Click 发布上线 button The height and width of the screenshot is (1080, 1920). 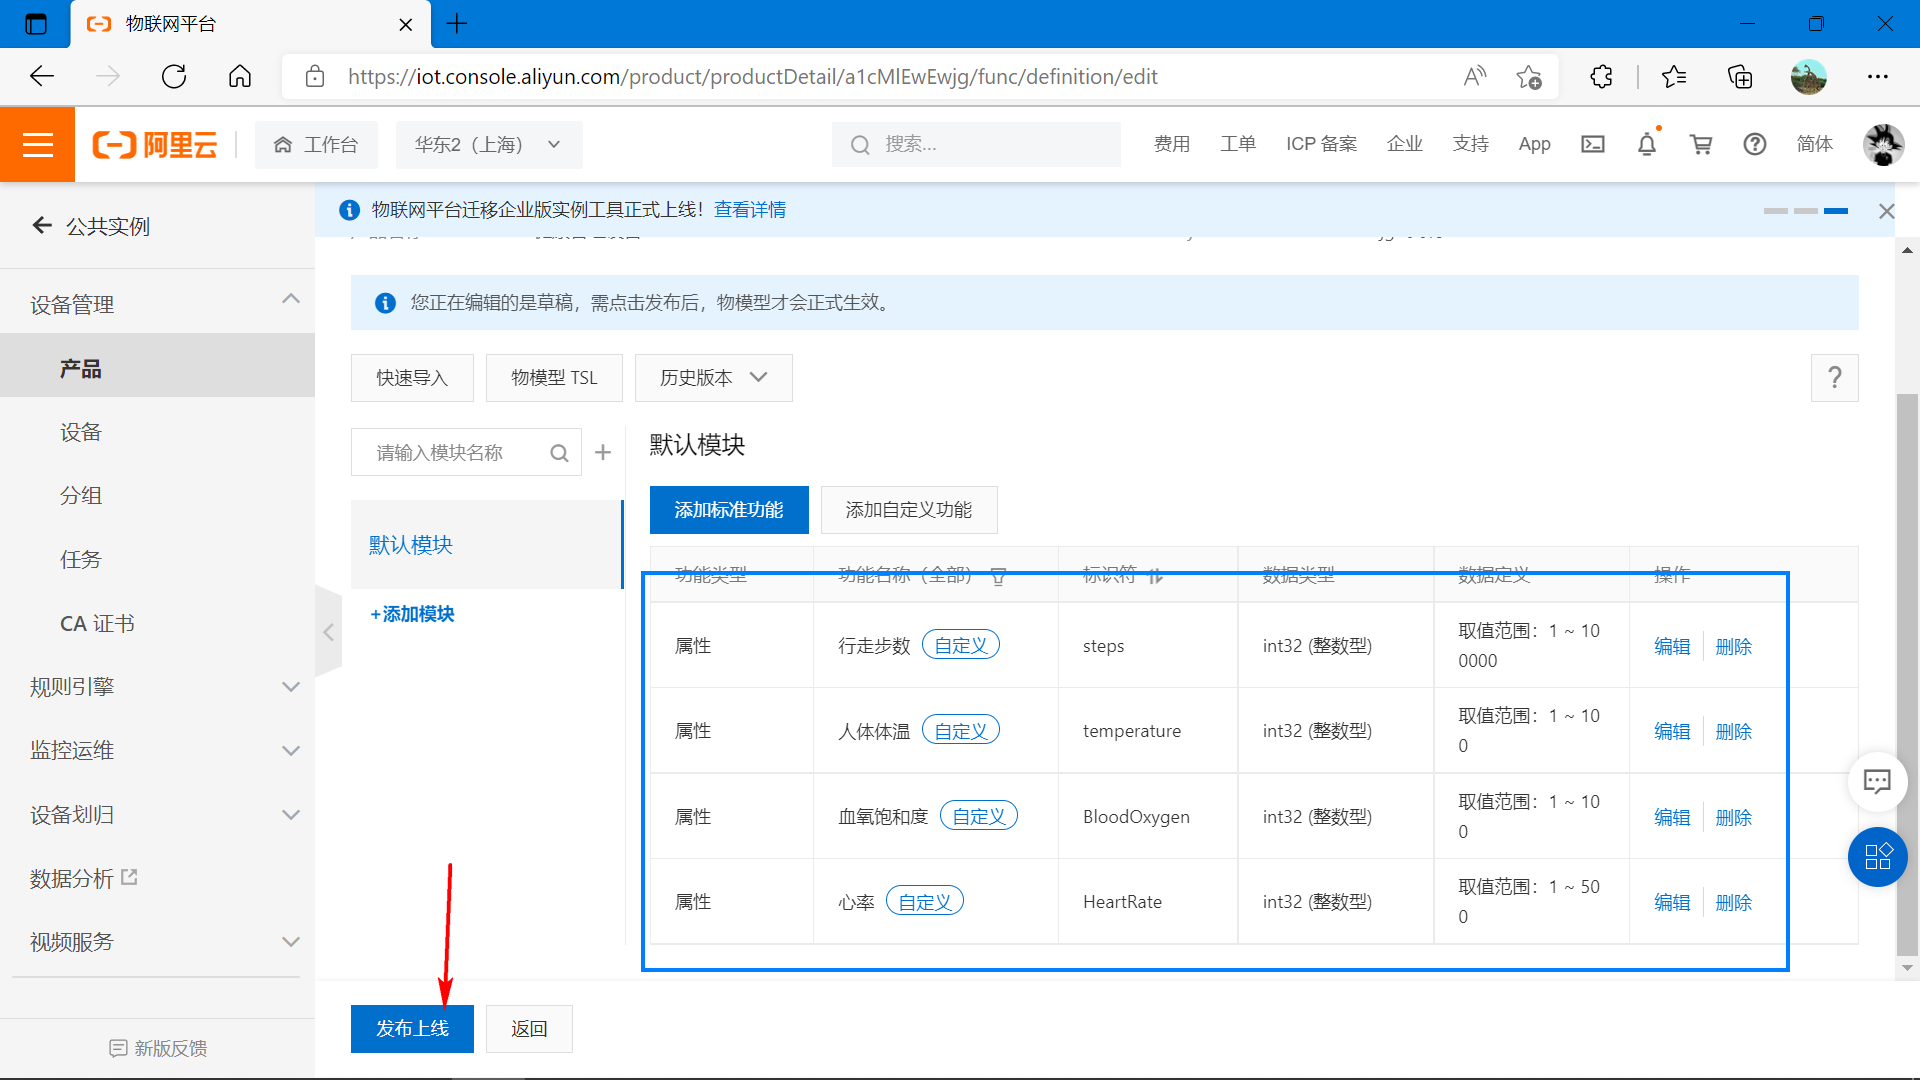[412, 1029]
